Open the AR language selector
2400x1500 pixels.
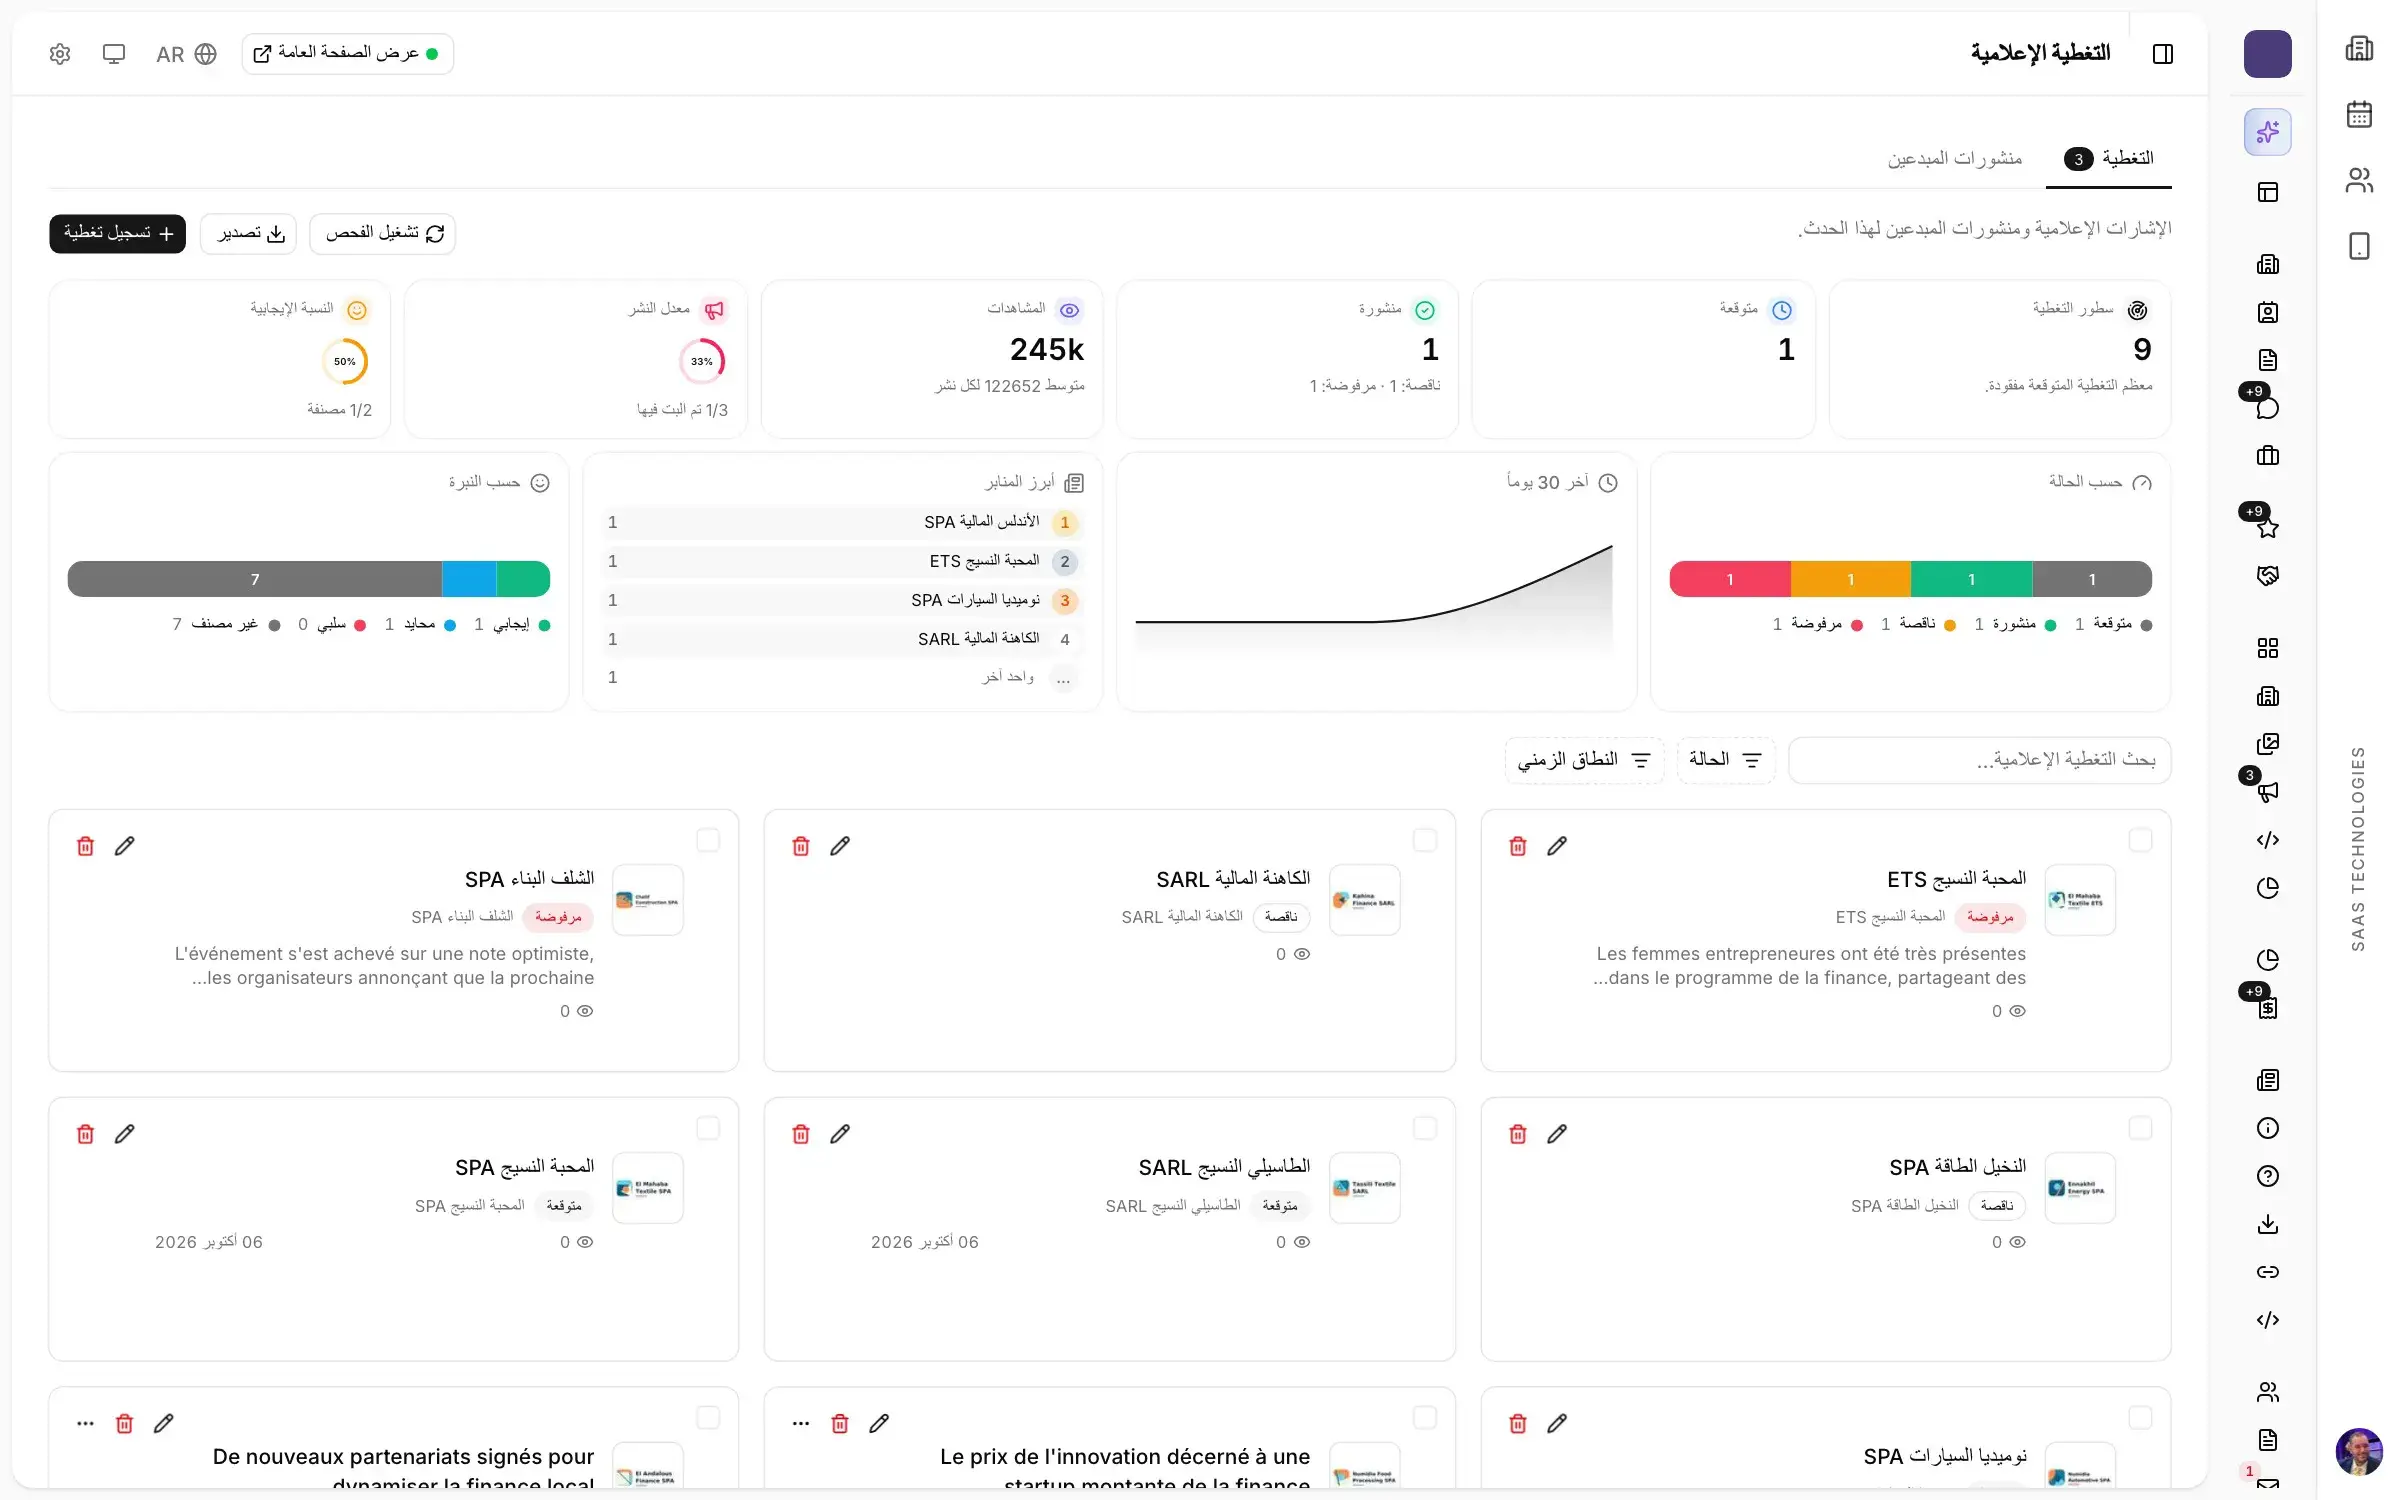[x=186, y=54]
